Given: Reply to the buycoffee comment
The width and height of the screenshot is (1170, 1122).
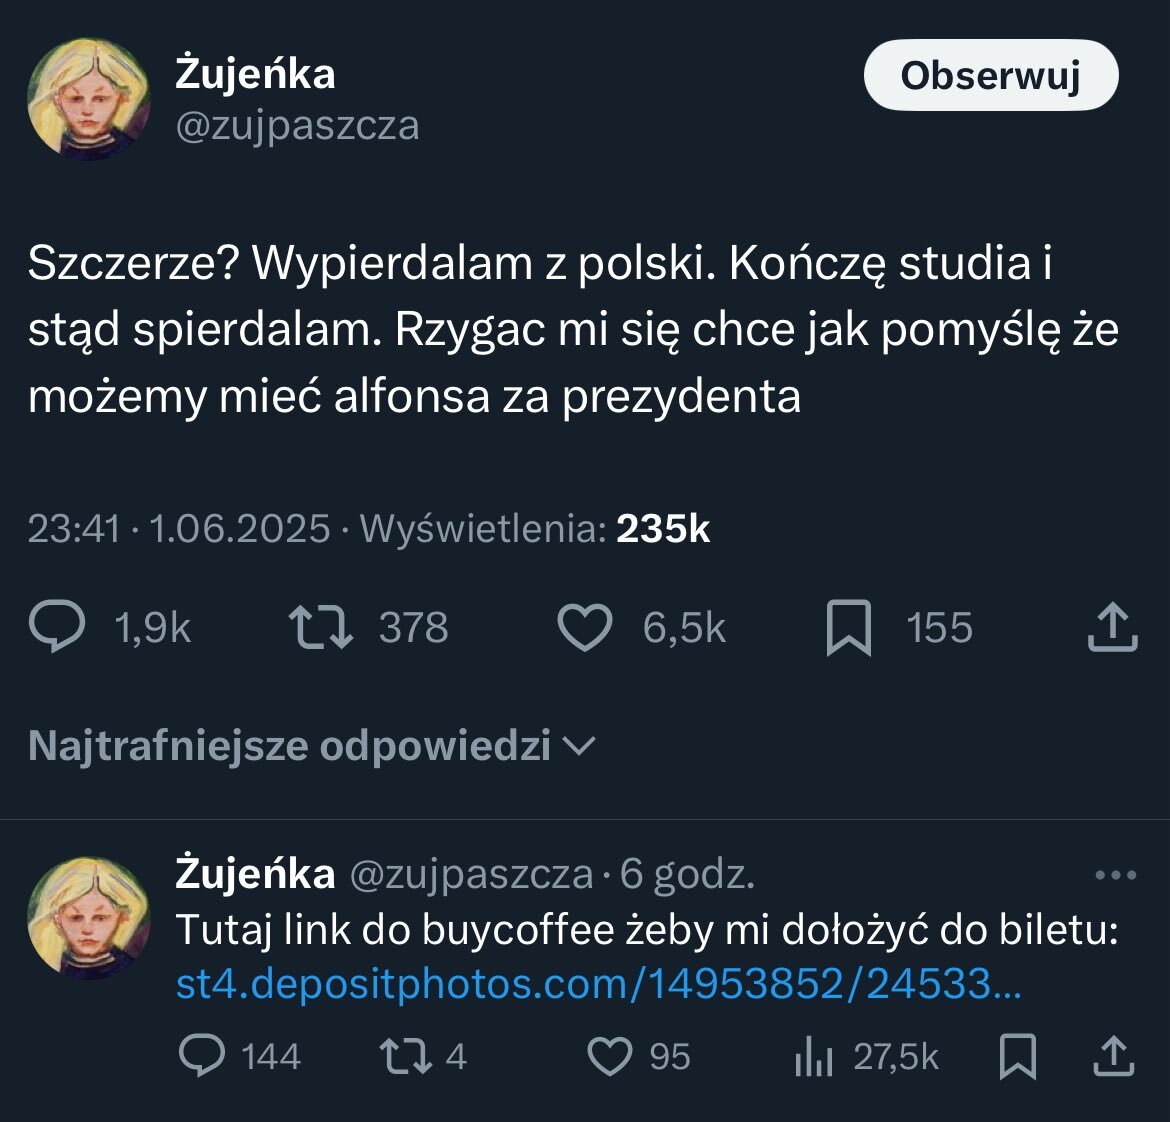Looking at the screenshot, I should pos(202,1056).
